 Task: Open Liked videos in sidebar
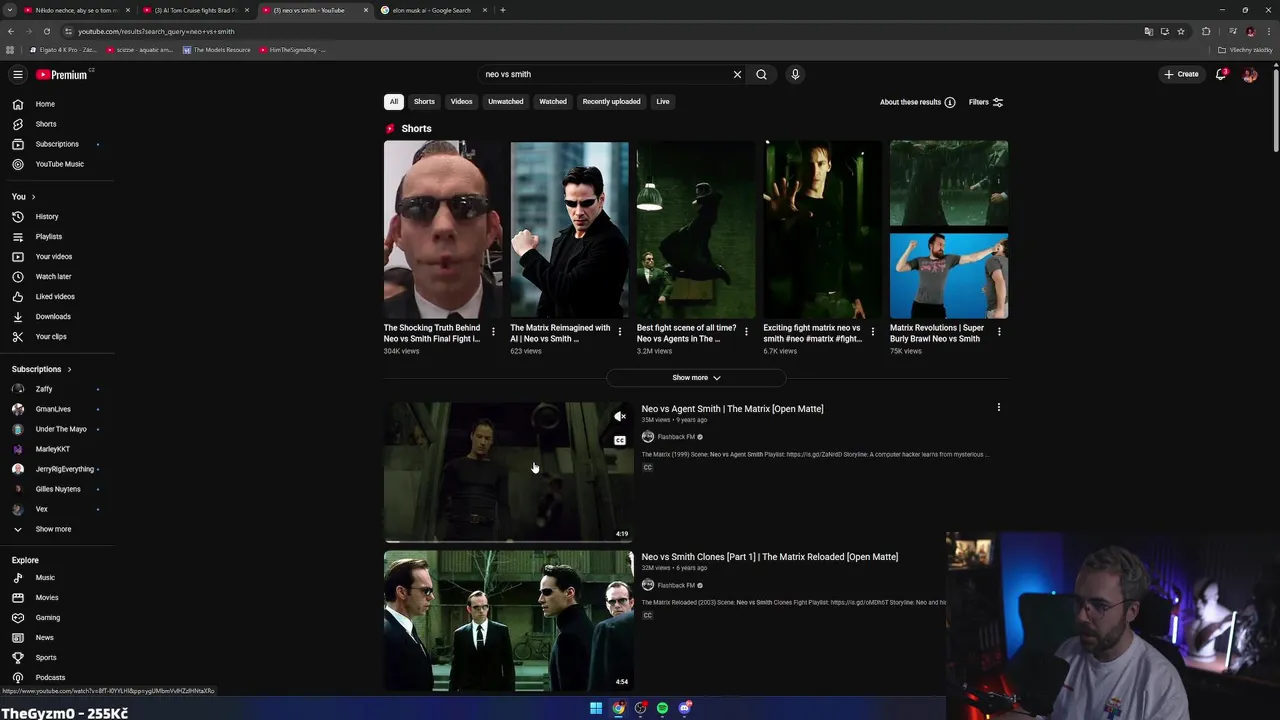tap(57, 296)
